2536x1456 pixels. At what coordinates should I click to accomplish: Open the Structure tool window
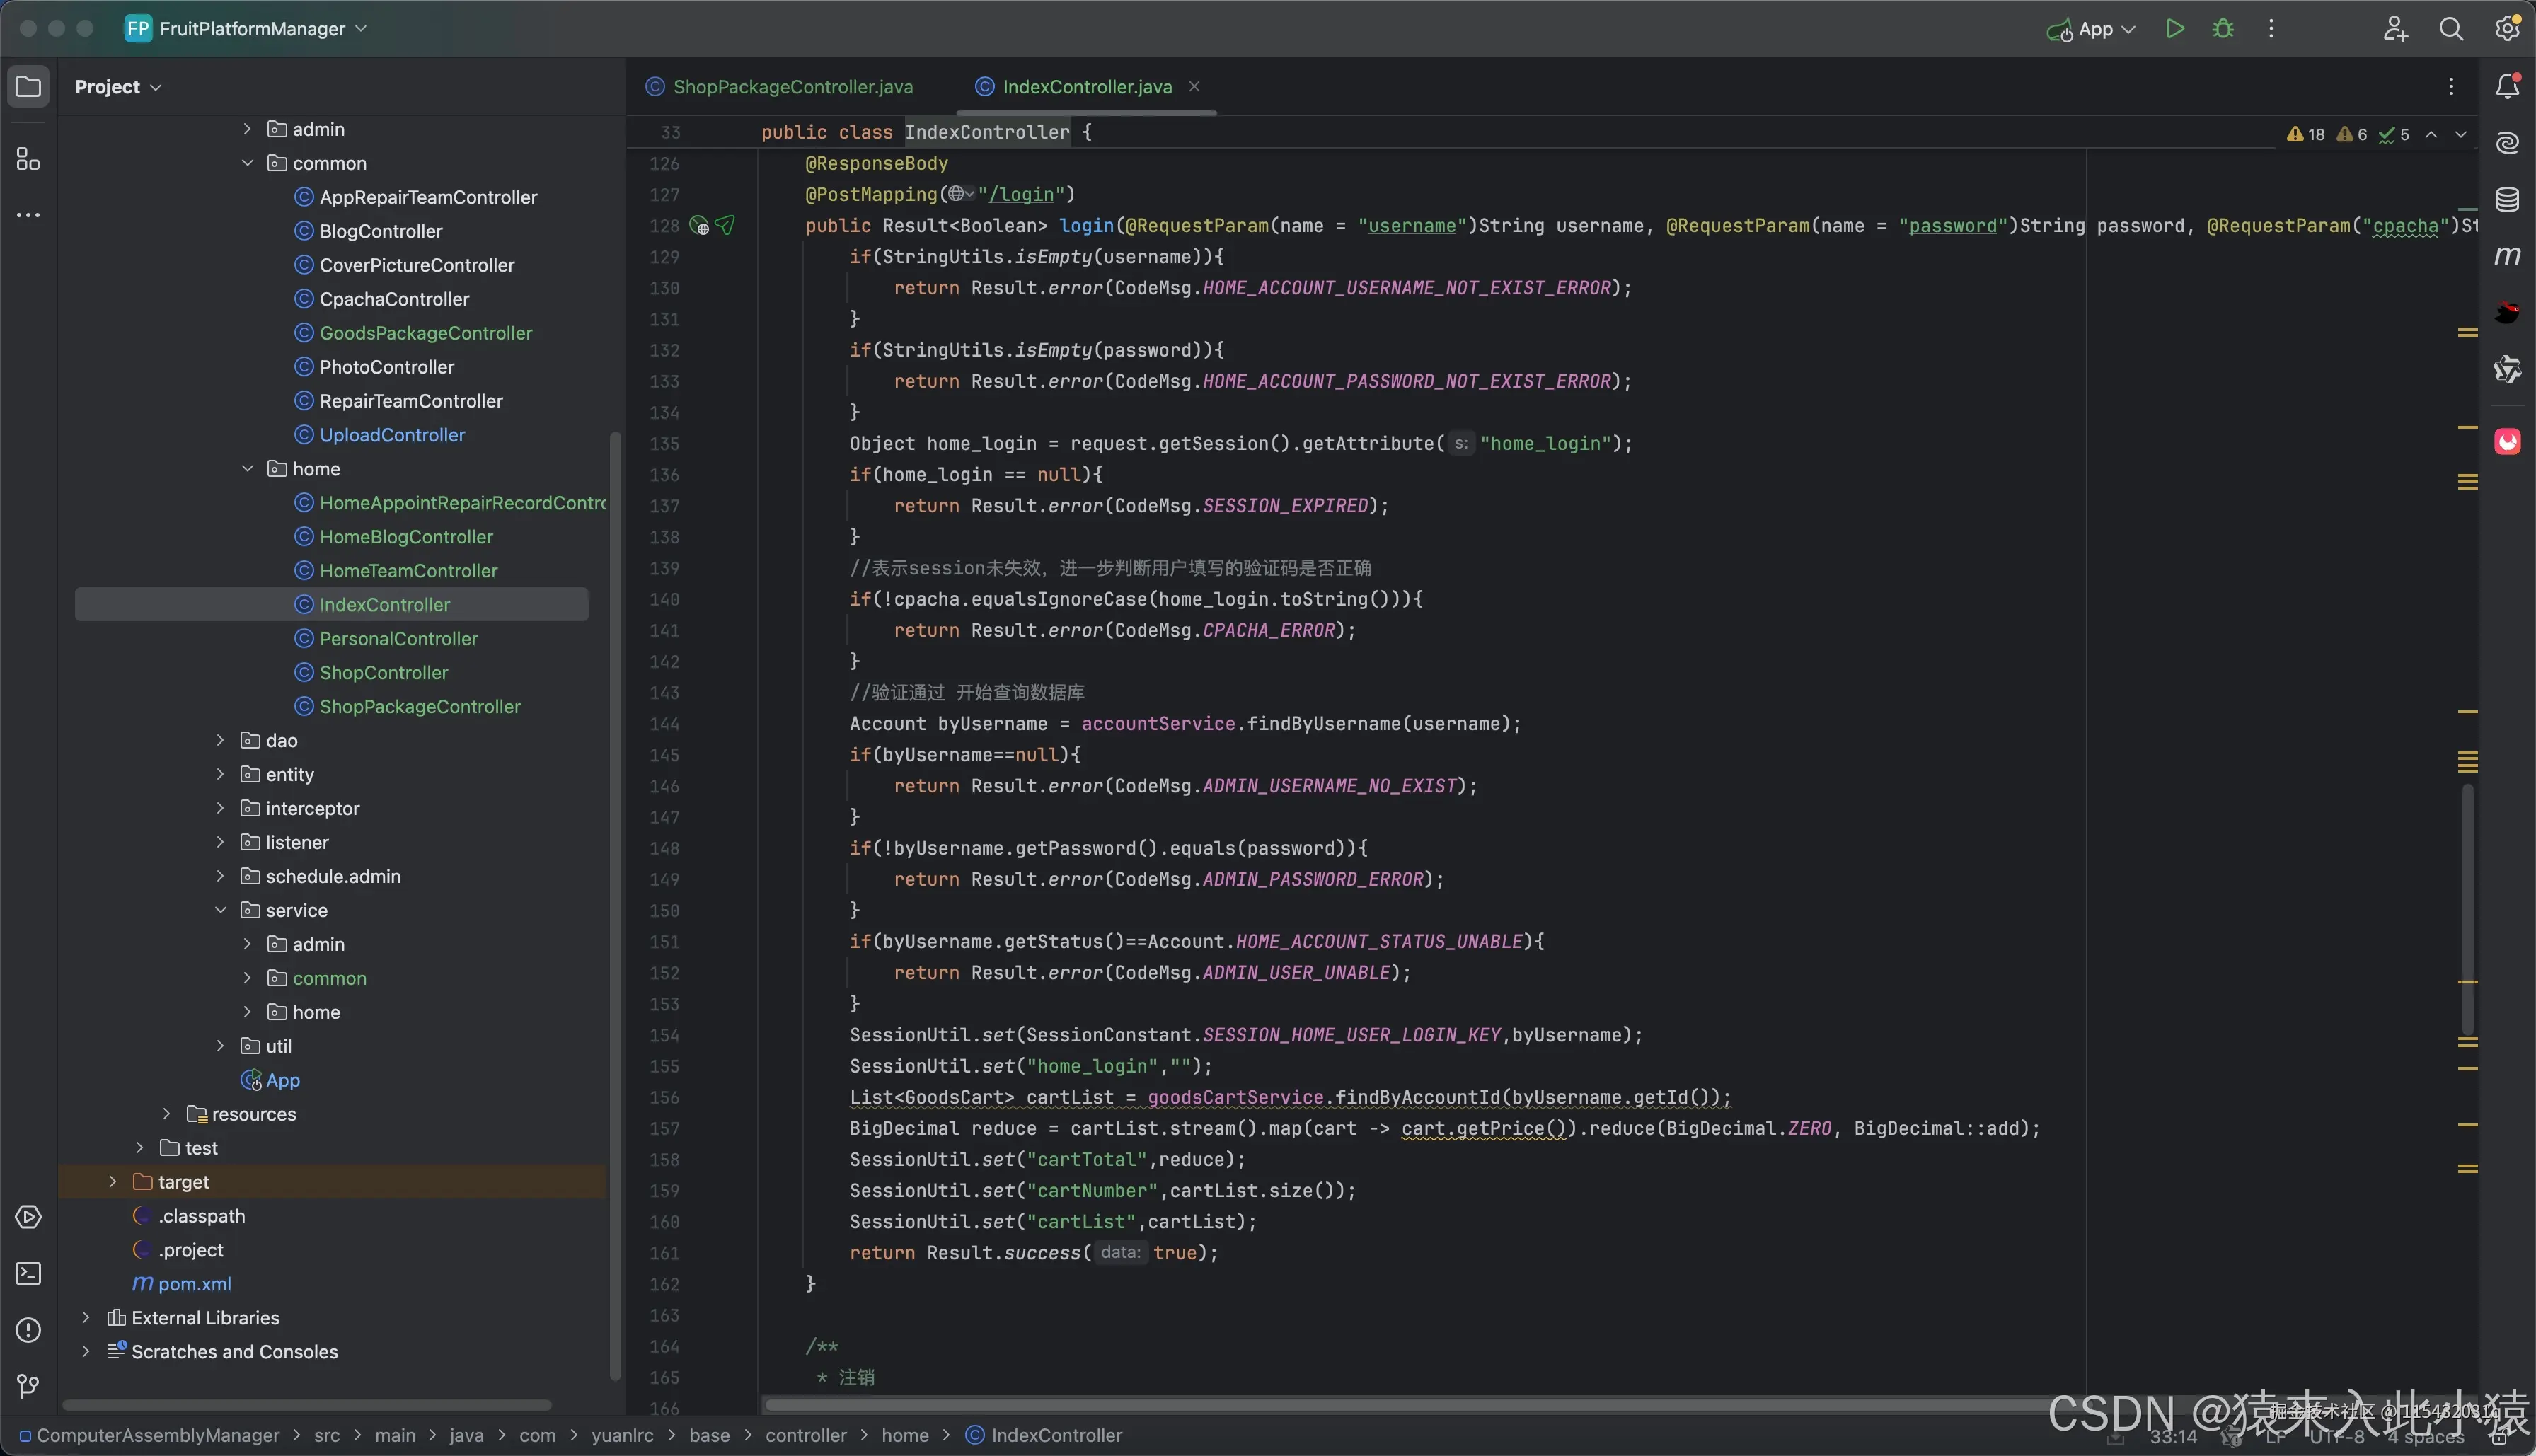click(x=28, y=159)
